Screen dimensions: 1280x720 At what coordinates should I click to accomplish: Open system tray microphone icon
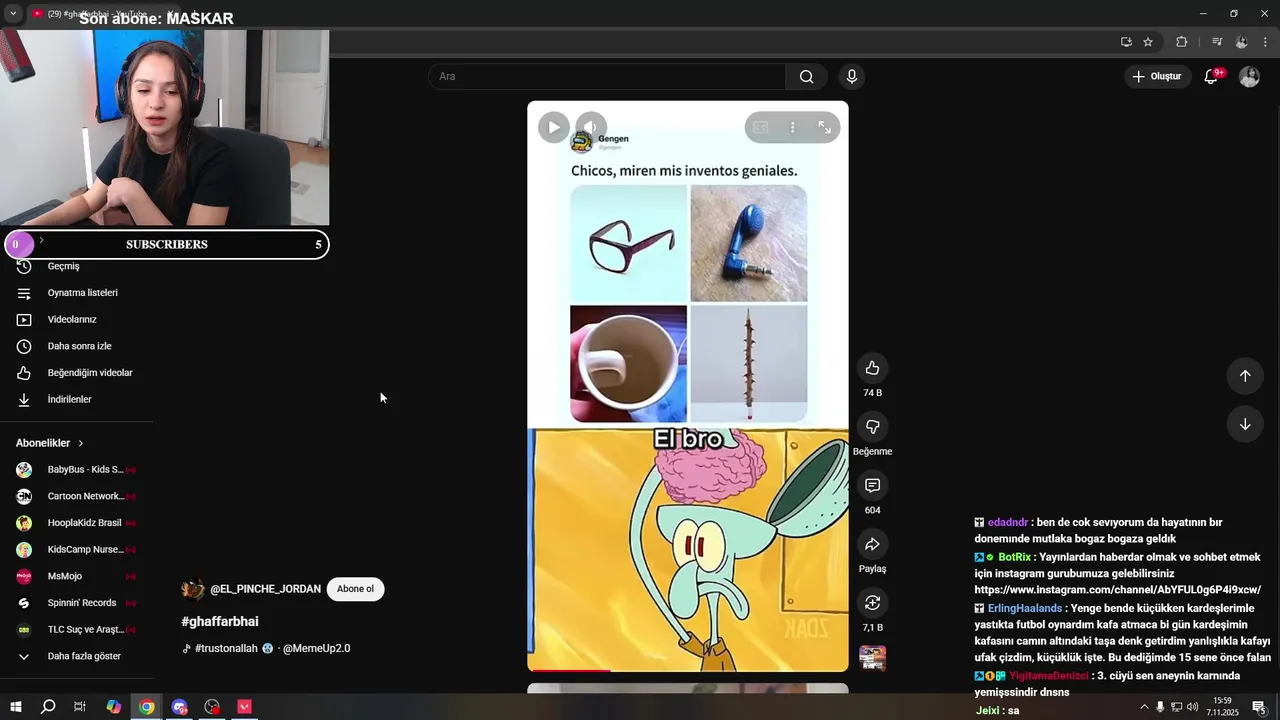1160,707
